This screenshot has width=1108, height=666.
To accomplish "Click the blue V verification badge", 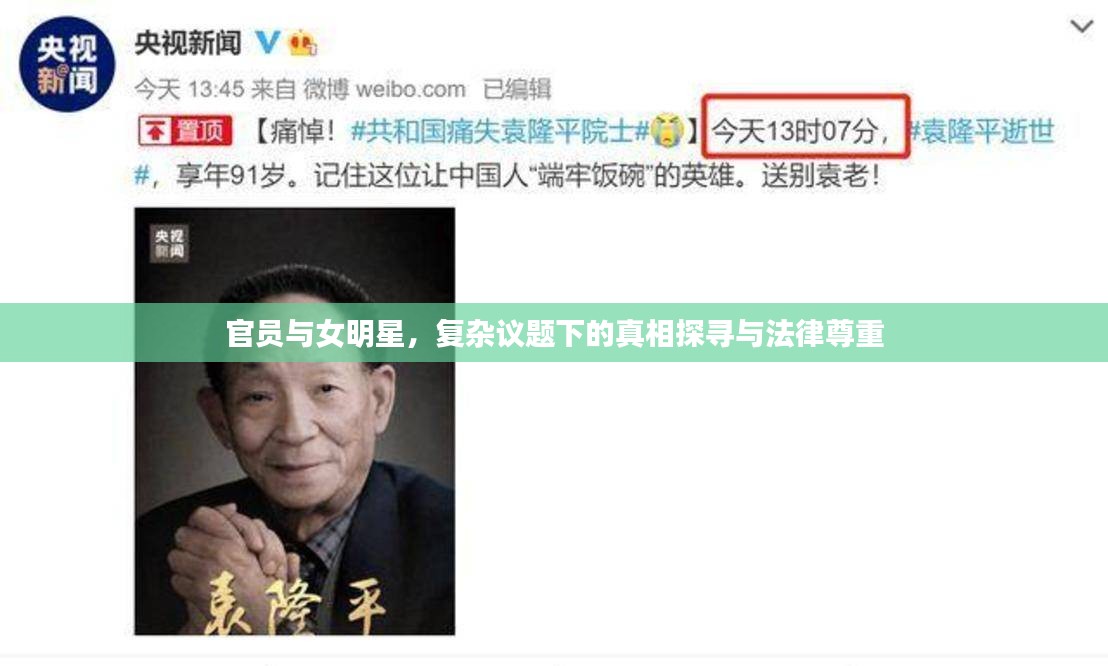I will coord(267,42).
